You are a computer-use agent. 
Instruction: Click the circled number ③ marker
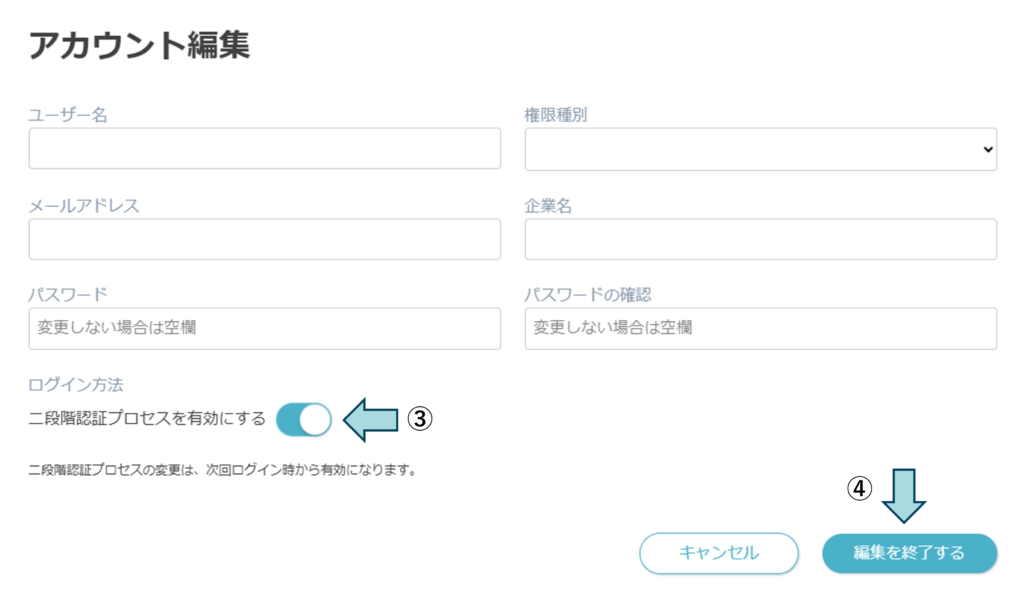coord(420,420)
